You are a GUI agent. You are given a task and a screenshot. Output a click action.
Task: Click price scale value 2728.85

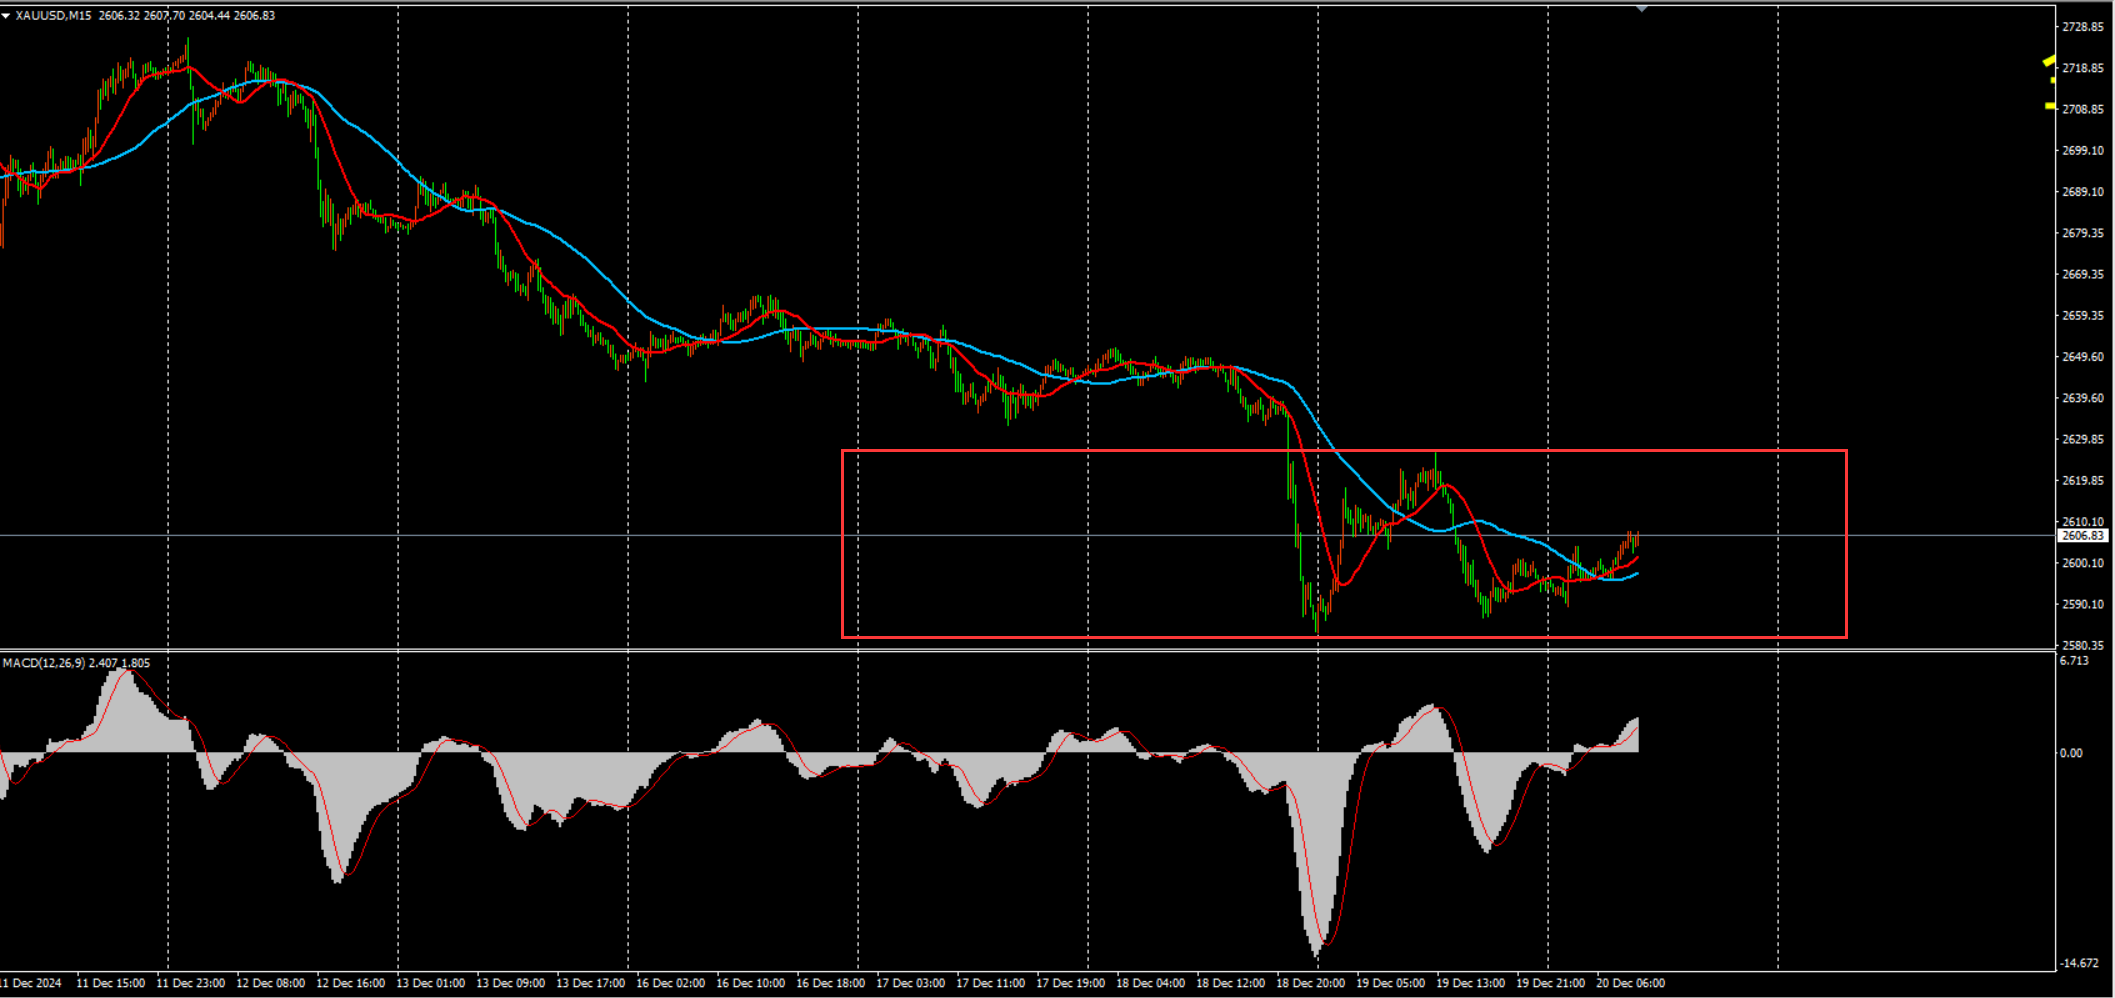click(2083, 27)
